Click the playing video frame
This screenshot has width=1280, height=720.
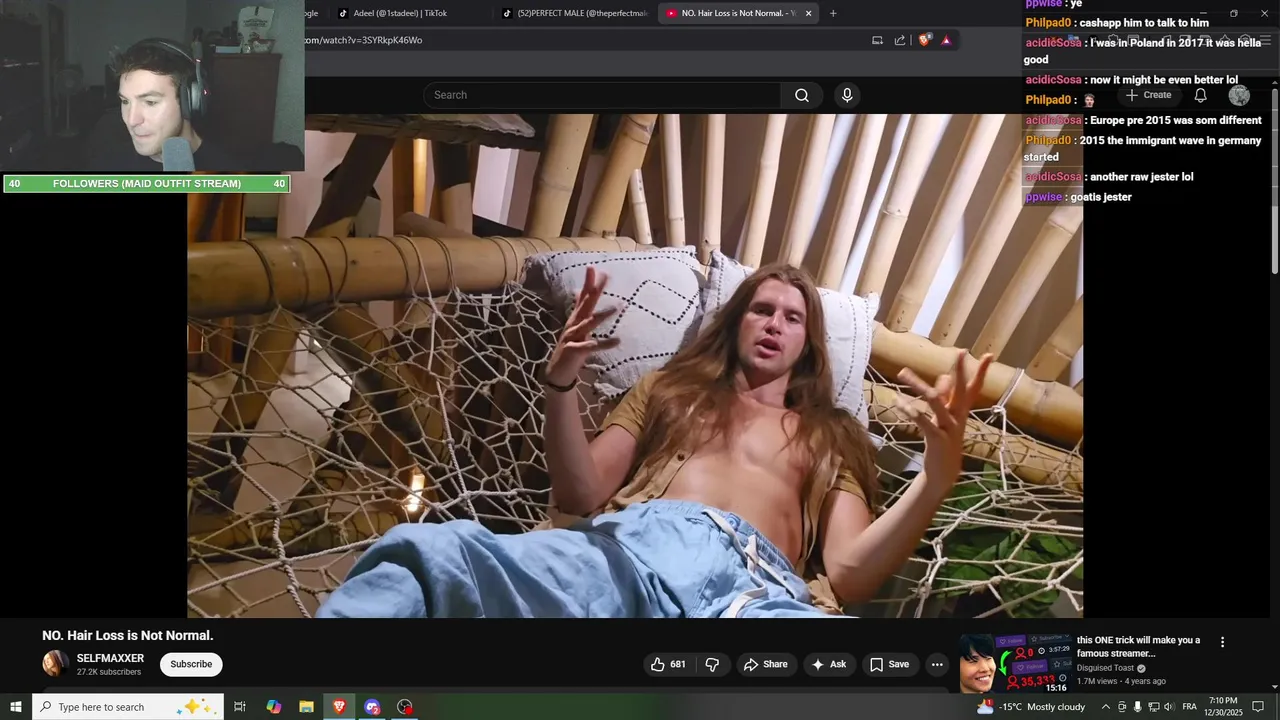(635, 365)
